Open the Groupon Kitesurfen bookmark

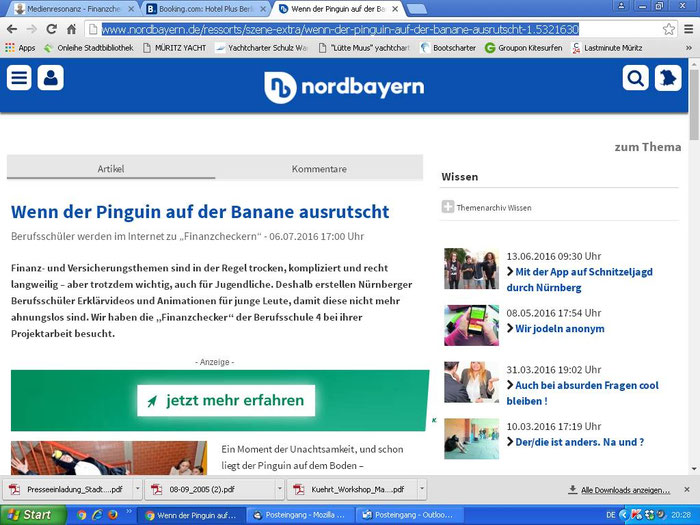[x=524, y=48]
